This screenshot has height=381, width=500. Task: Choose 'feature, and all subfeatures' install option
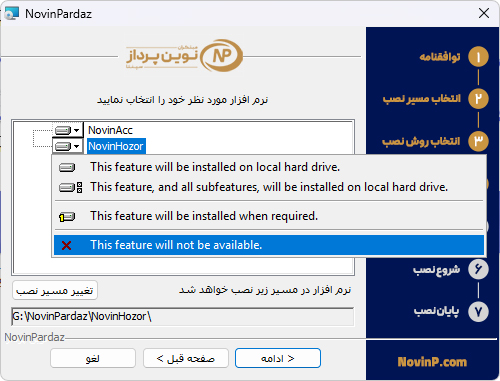tap(269, 187)
